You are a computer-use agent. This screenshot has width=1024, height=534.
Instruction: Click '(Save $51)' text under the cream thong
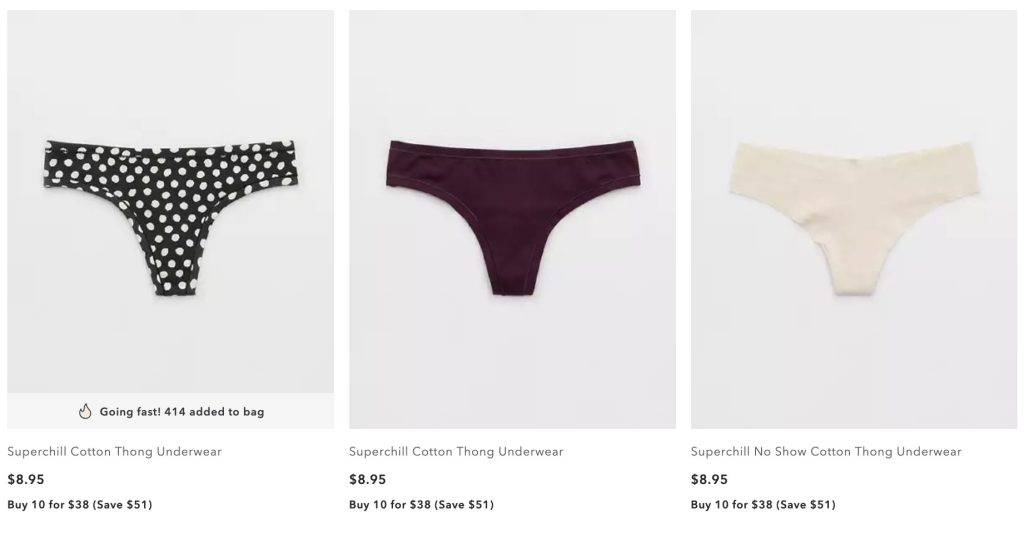[806, 505]
